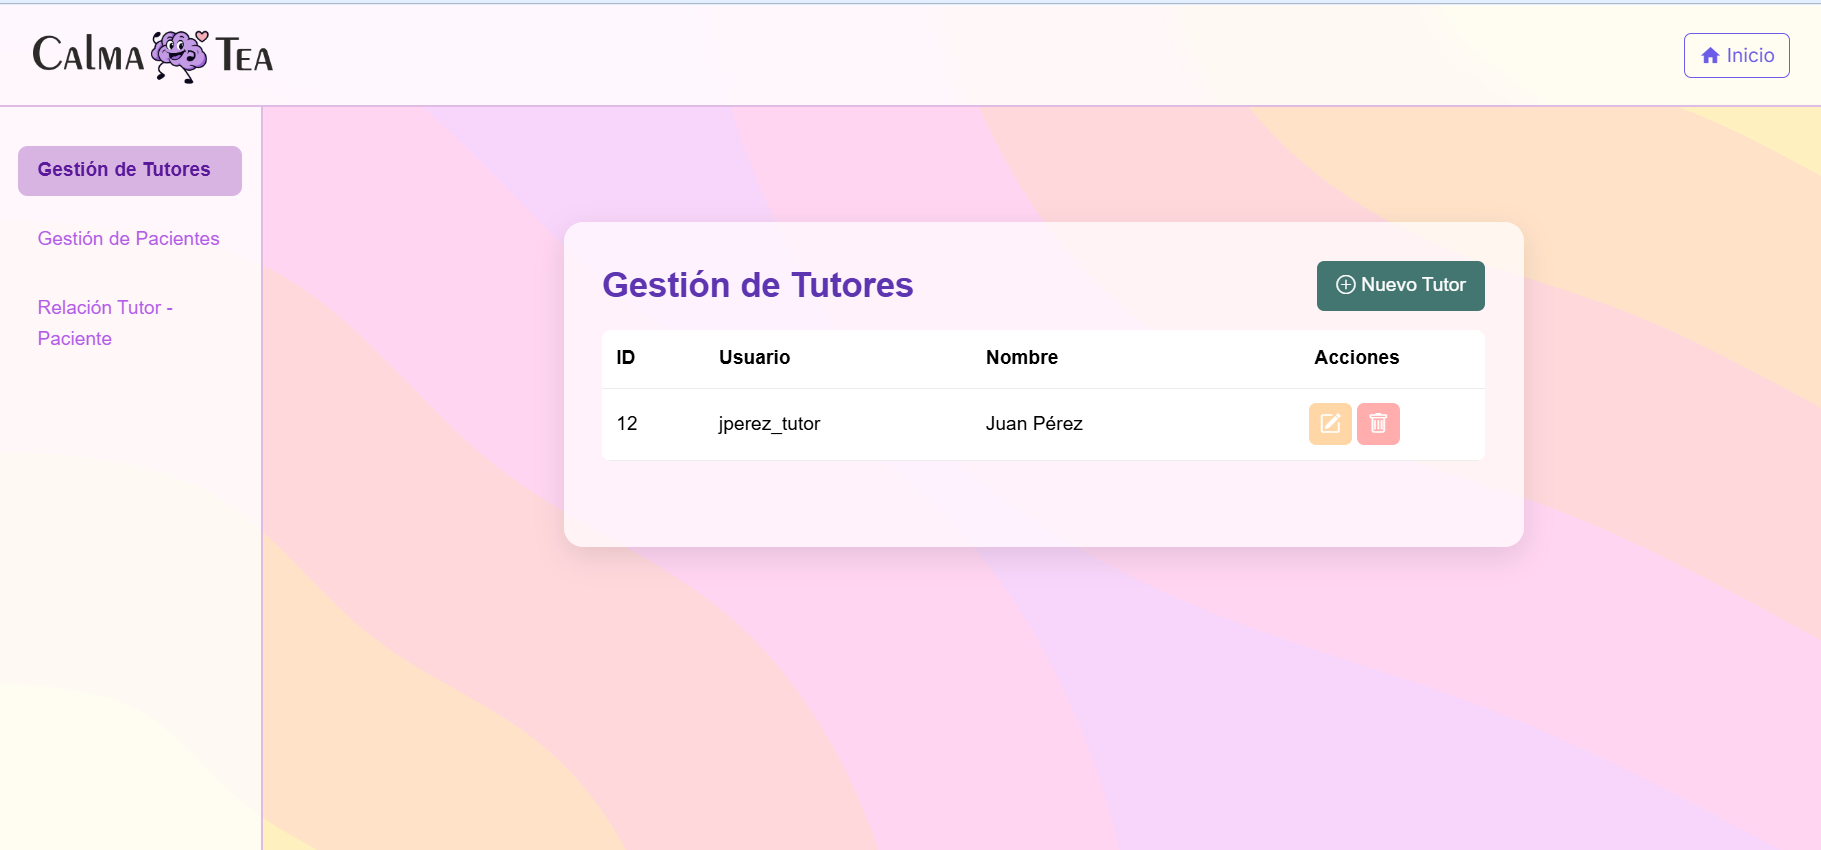Select the Juan Pérez name cell
The image size is (1821, 850).
coord(1034,424)
